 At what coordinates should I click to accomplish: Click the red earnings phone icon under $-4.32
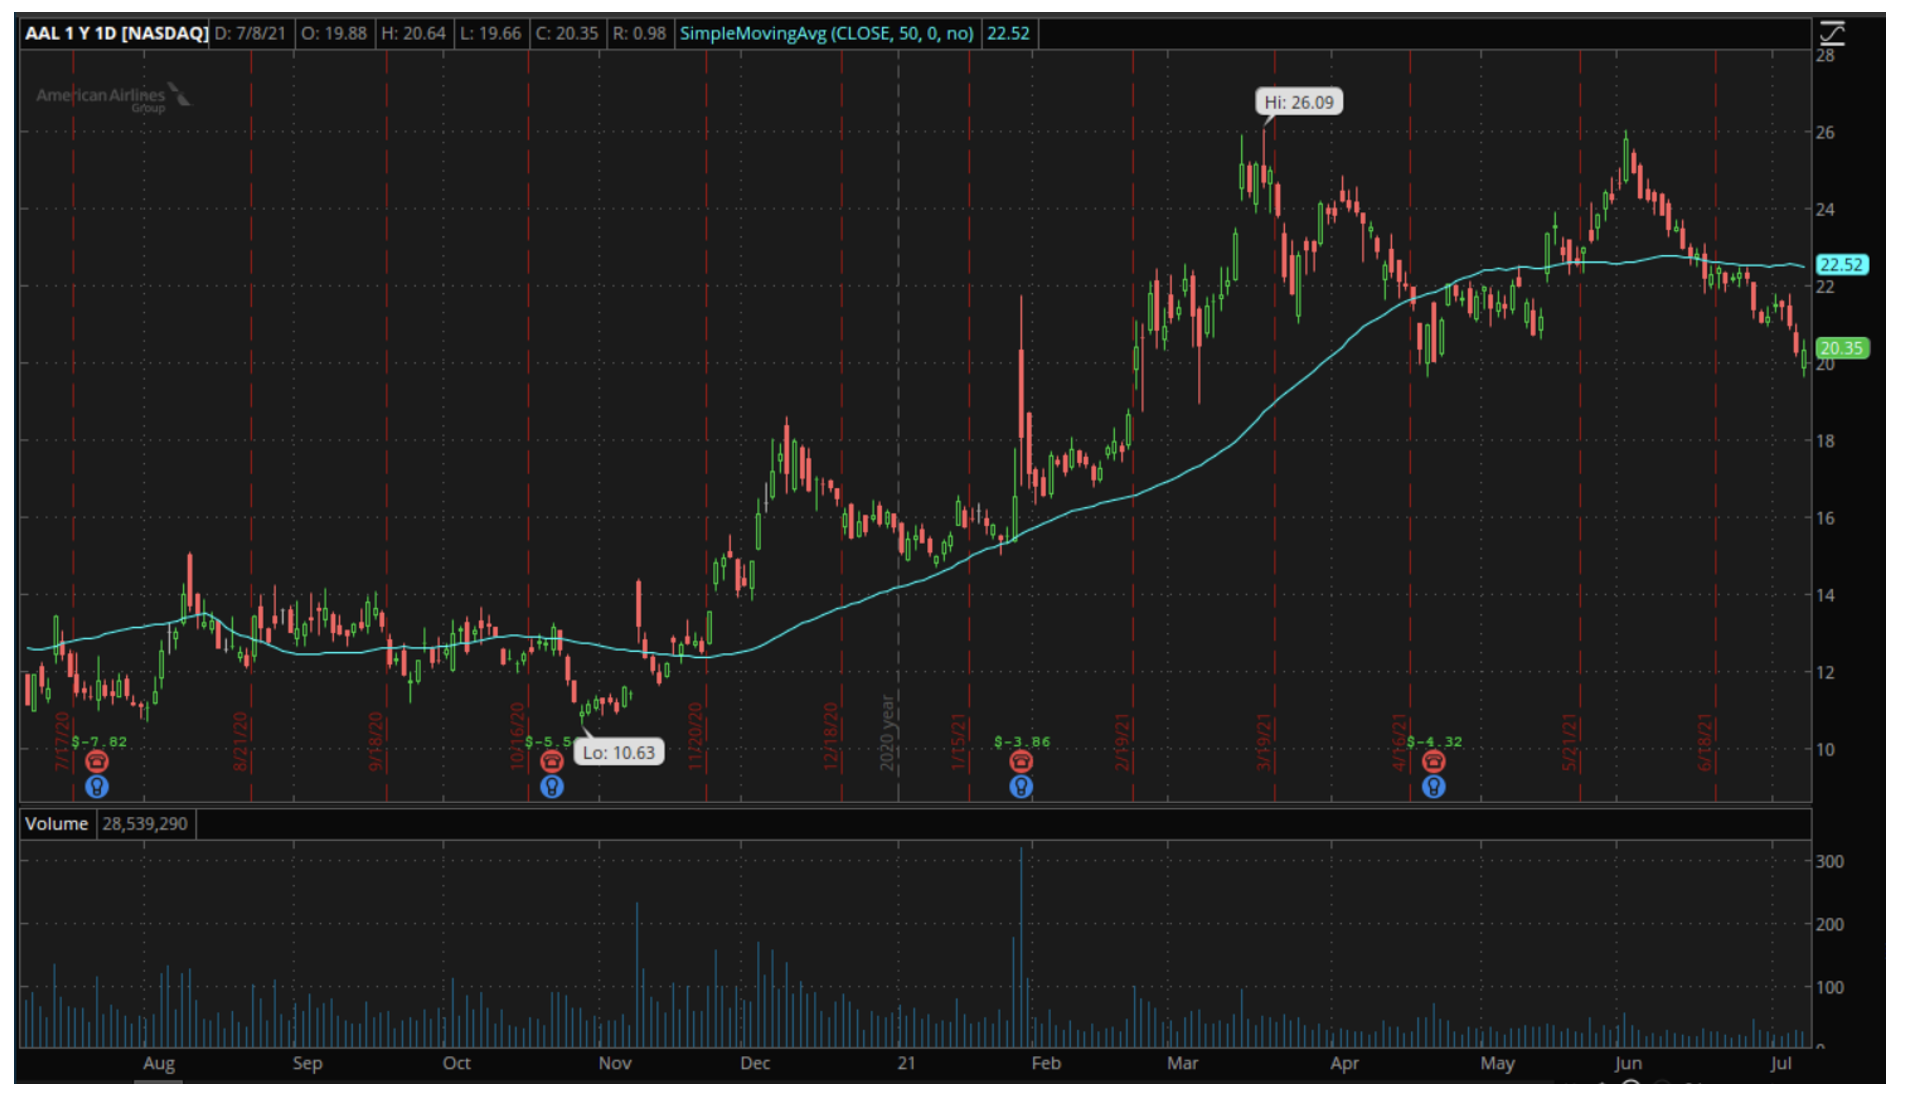(1434, 762)
